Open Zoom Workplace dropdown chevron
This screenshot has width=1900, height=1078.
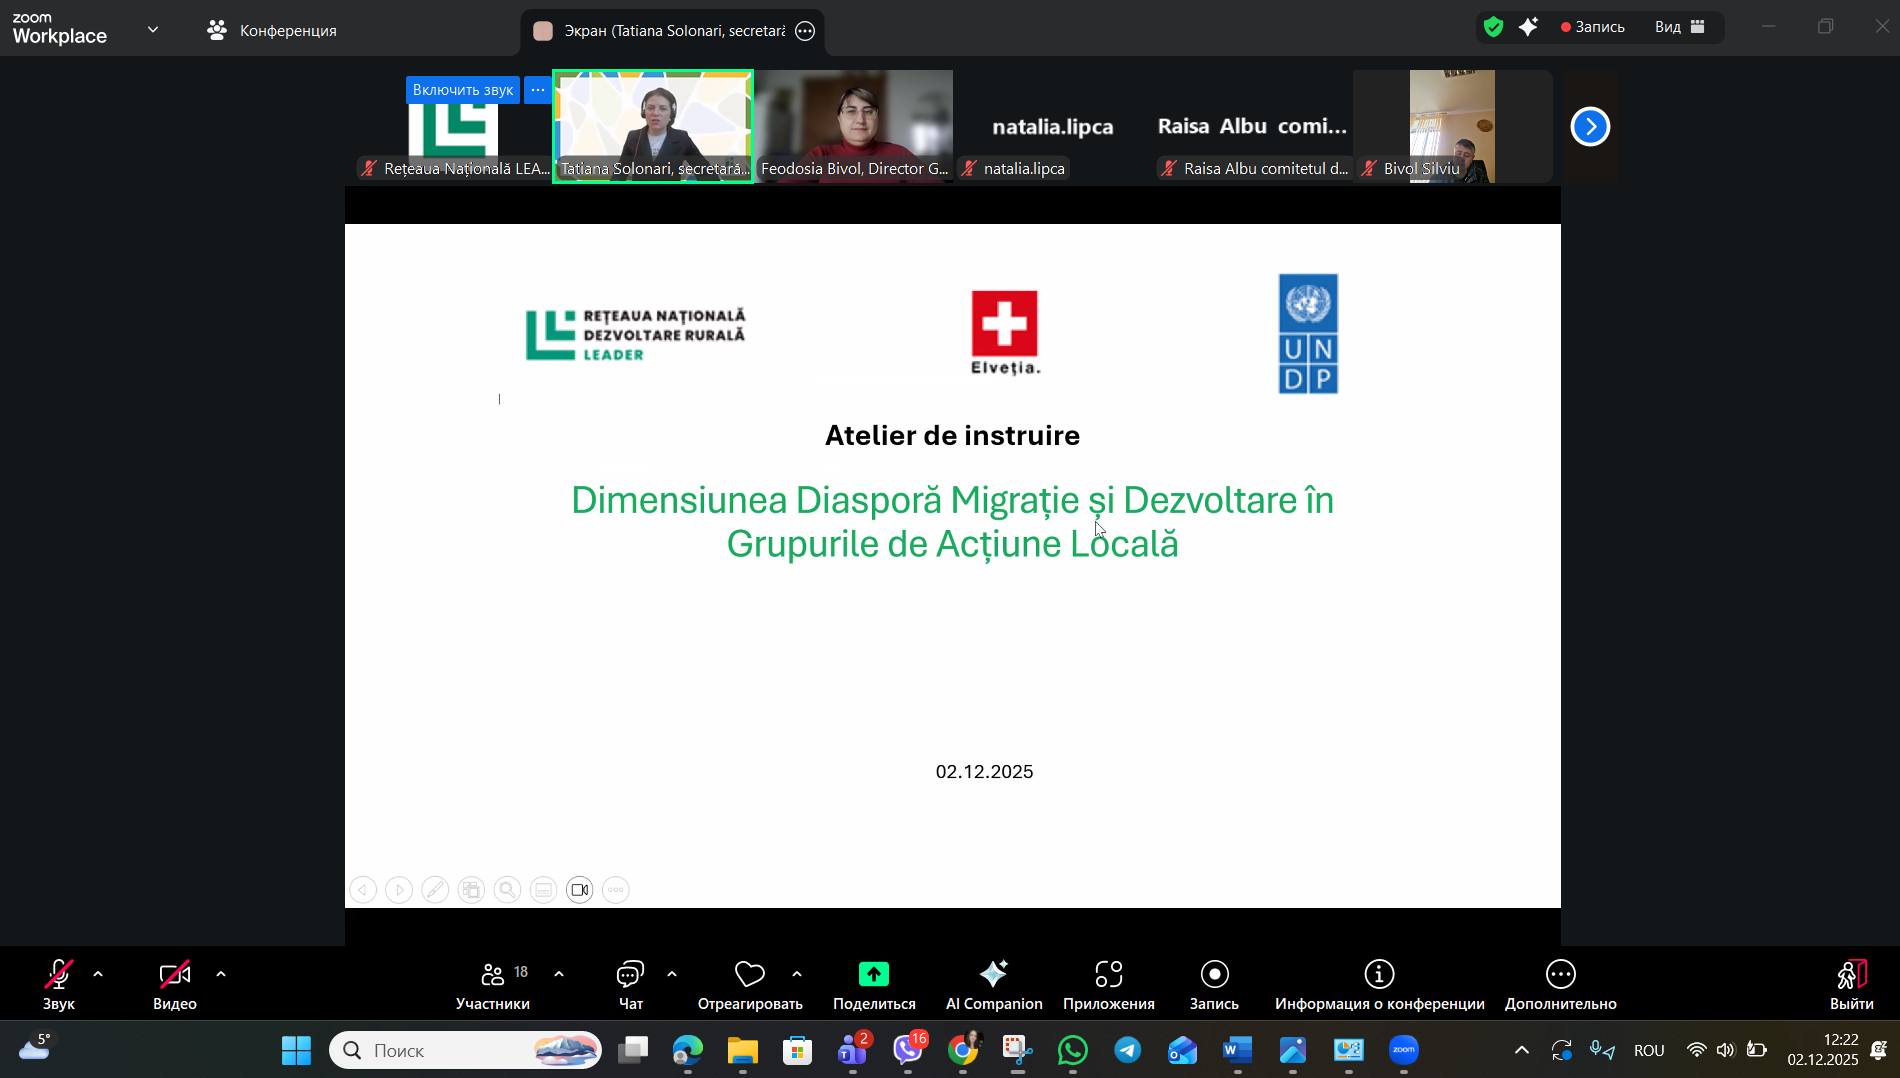click(153, 30)
